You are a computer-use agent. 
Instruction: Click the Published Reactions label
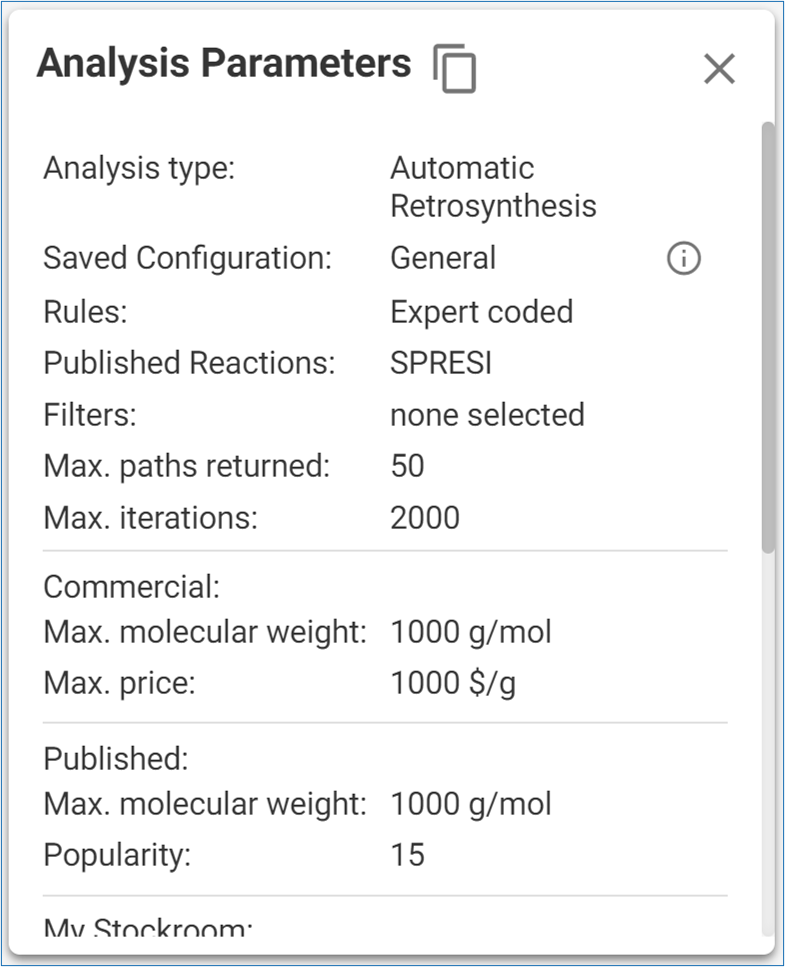tap(189, 363)
